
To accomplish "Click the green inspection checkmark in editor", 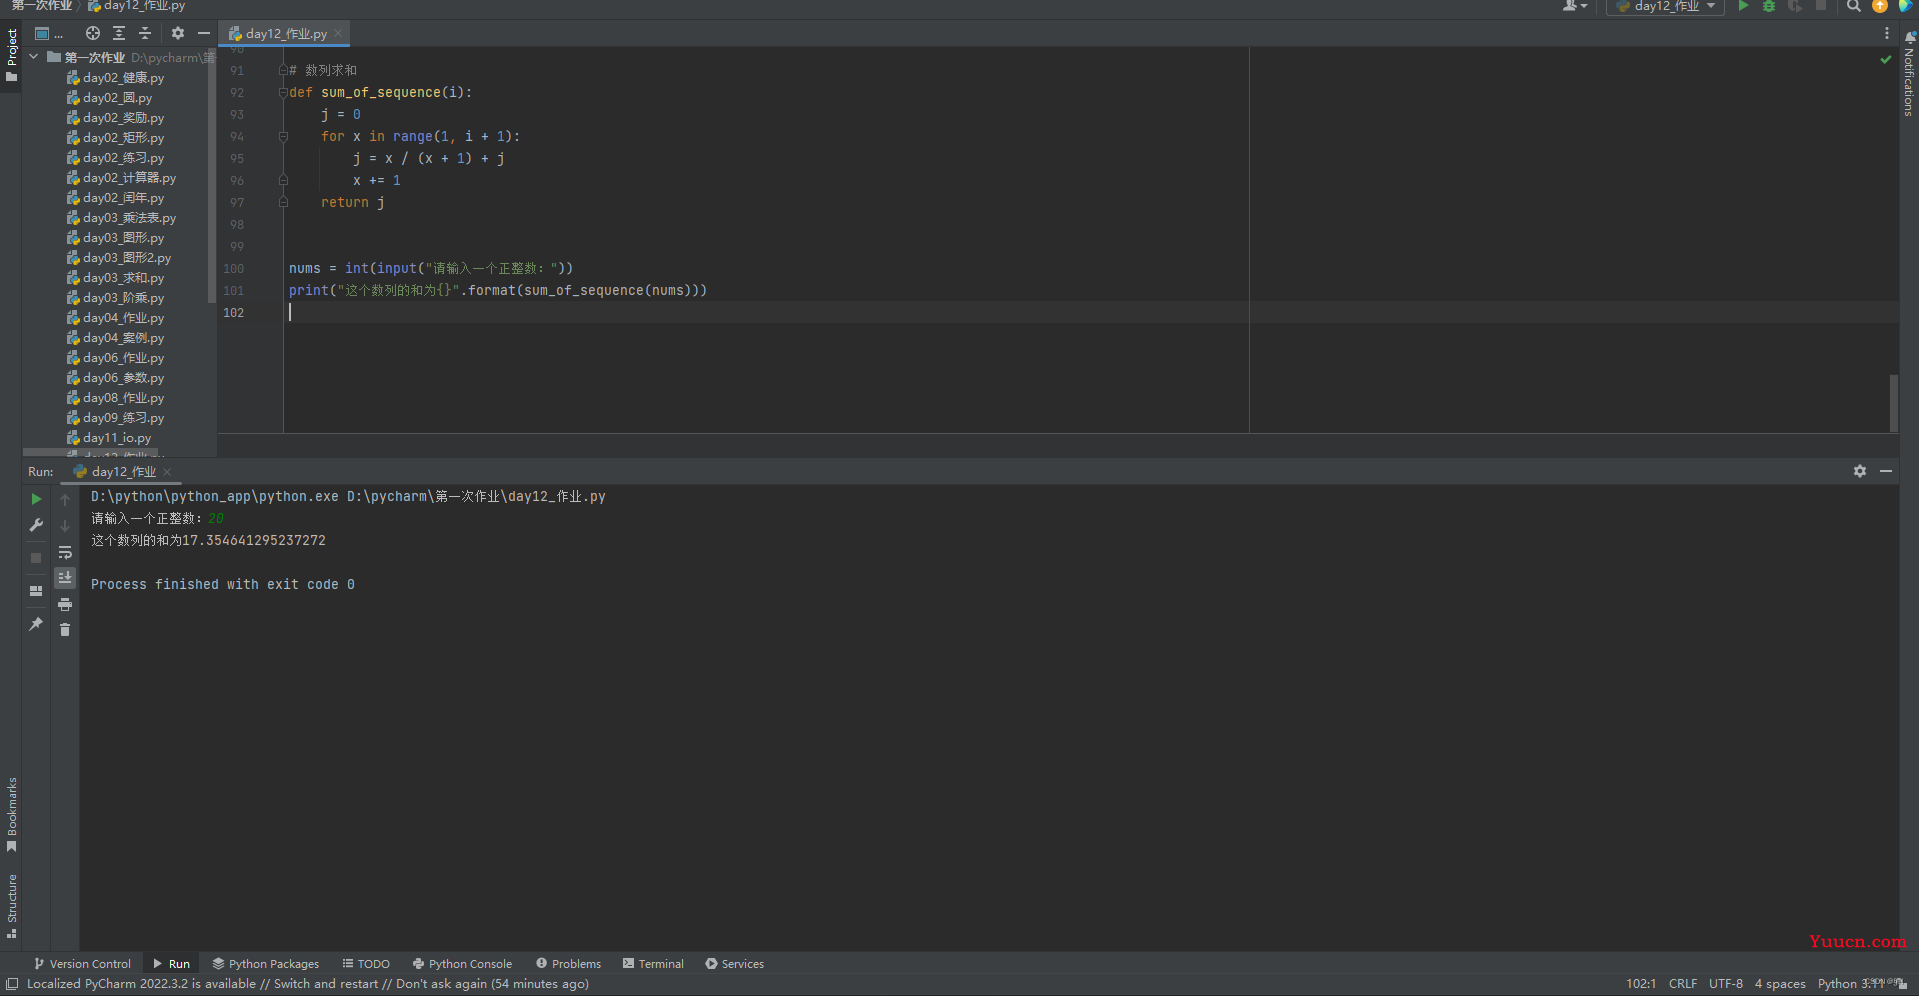I will click(x=1886, y=60).
